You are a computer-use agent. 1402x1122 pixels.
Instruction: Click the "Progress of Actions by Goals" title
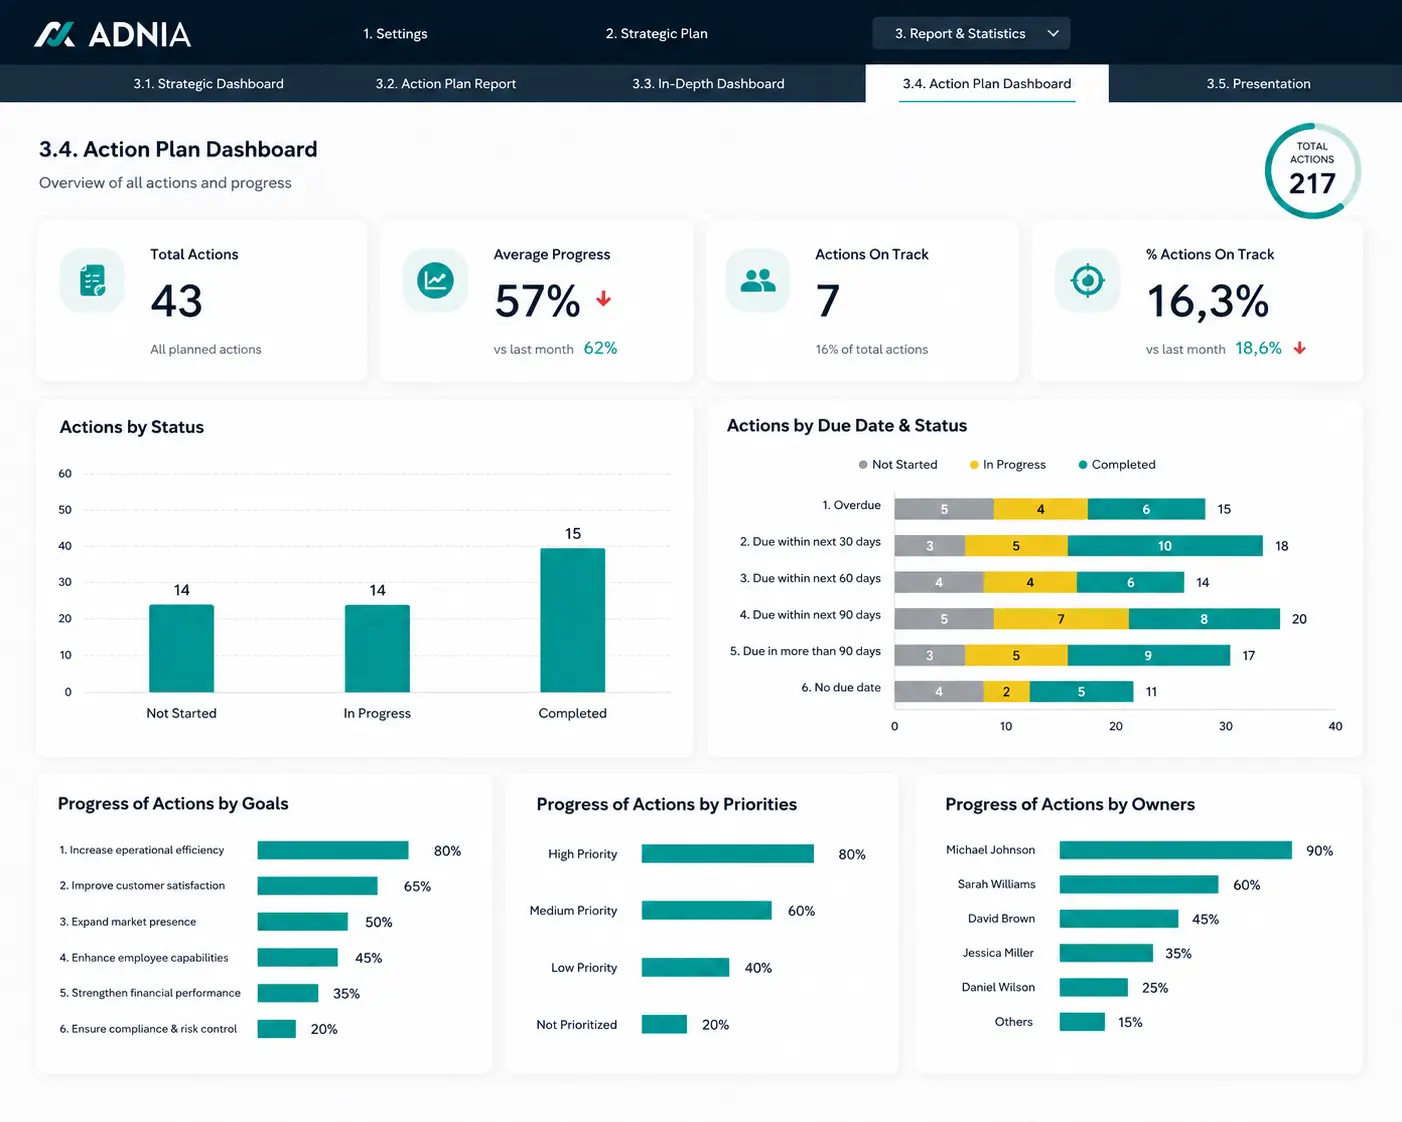tap(173, 804)
